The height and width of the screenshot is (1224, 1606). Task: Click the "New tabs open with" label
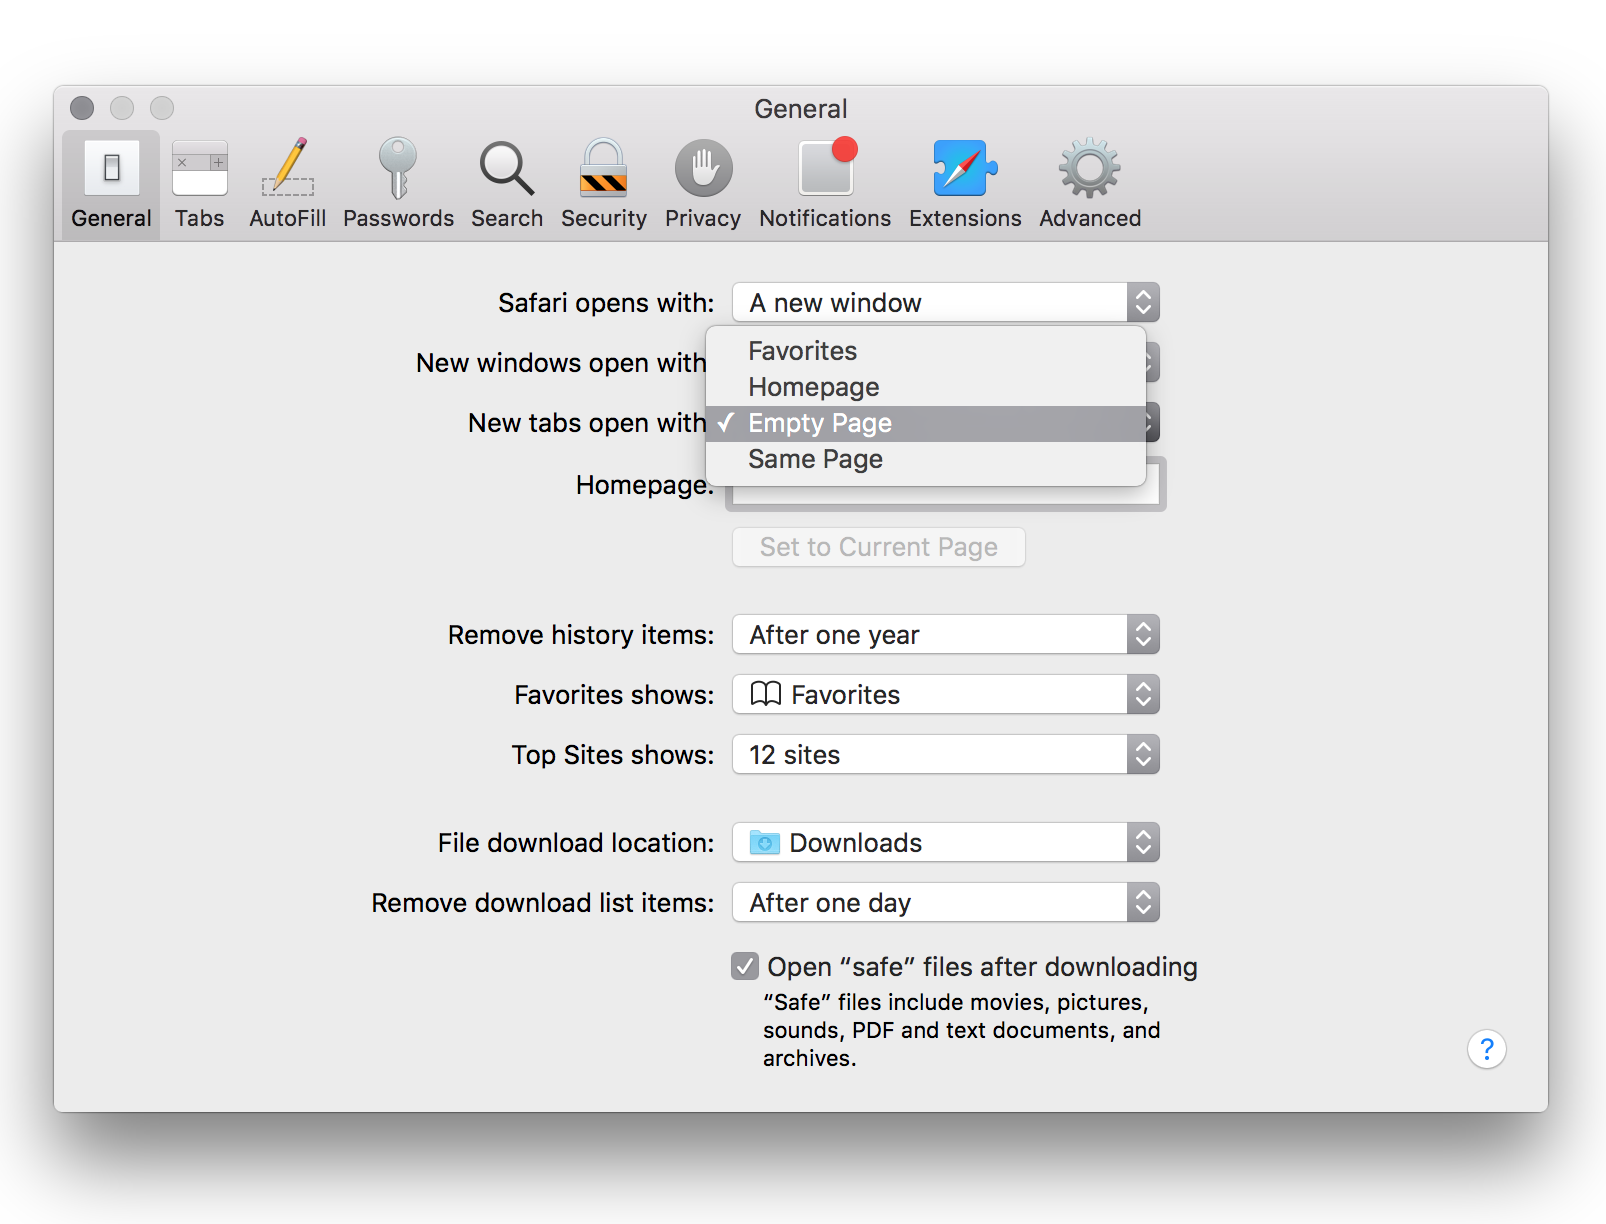587,423
